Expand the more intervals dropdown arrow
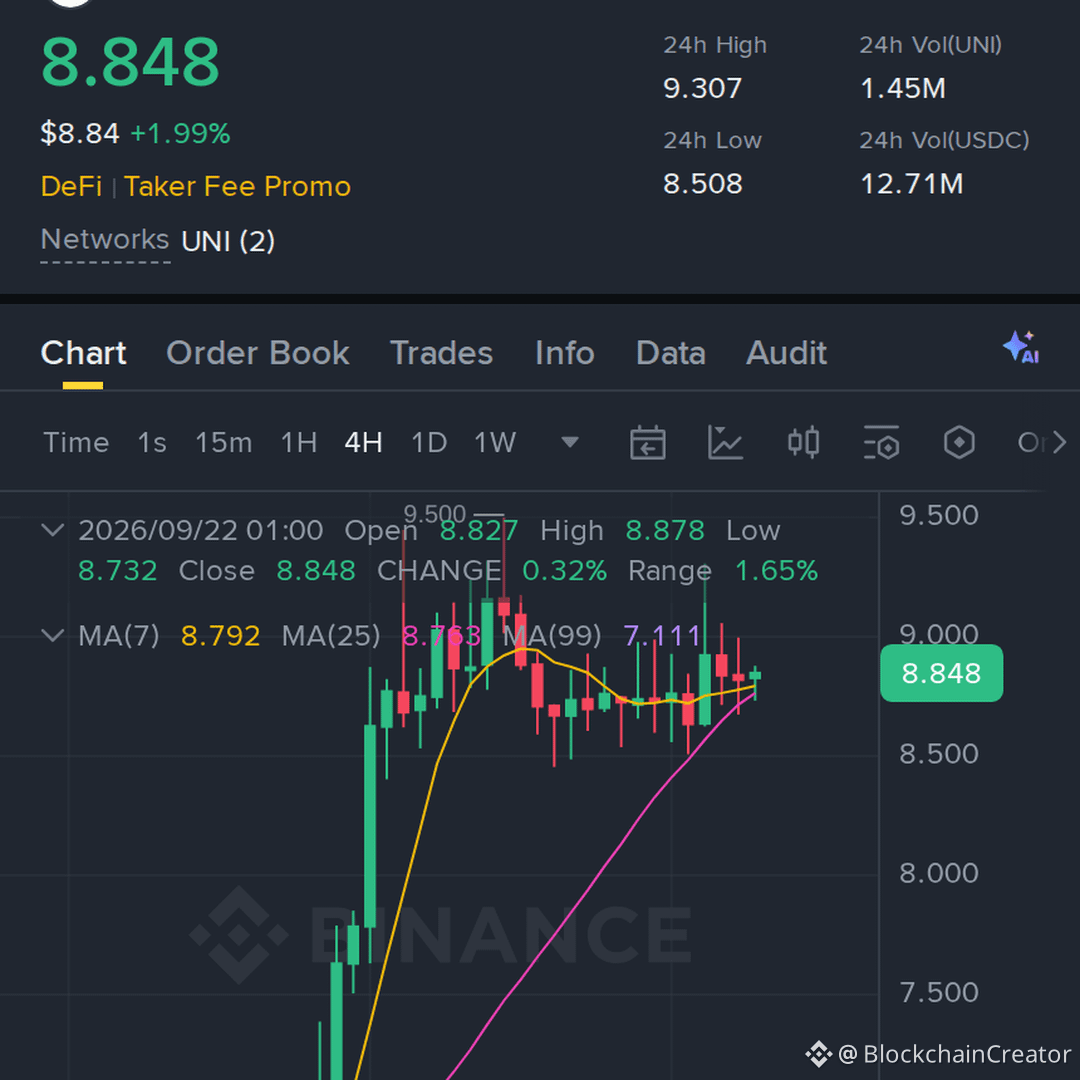Viewport: 1080px width, 1080px height. [570, 442]
